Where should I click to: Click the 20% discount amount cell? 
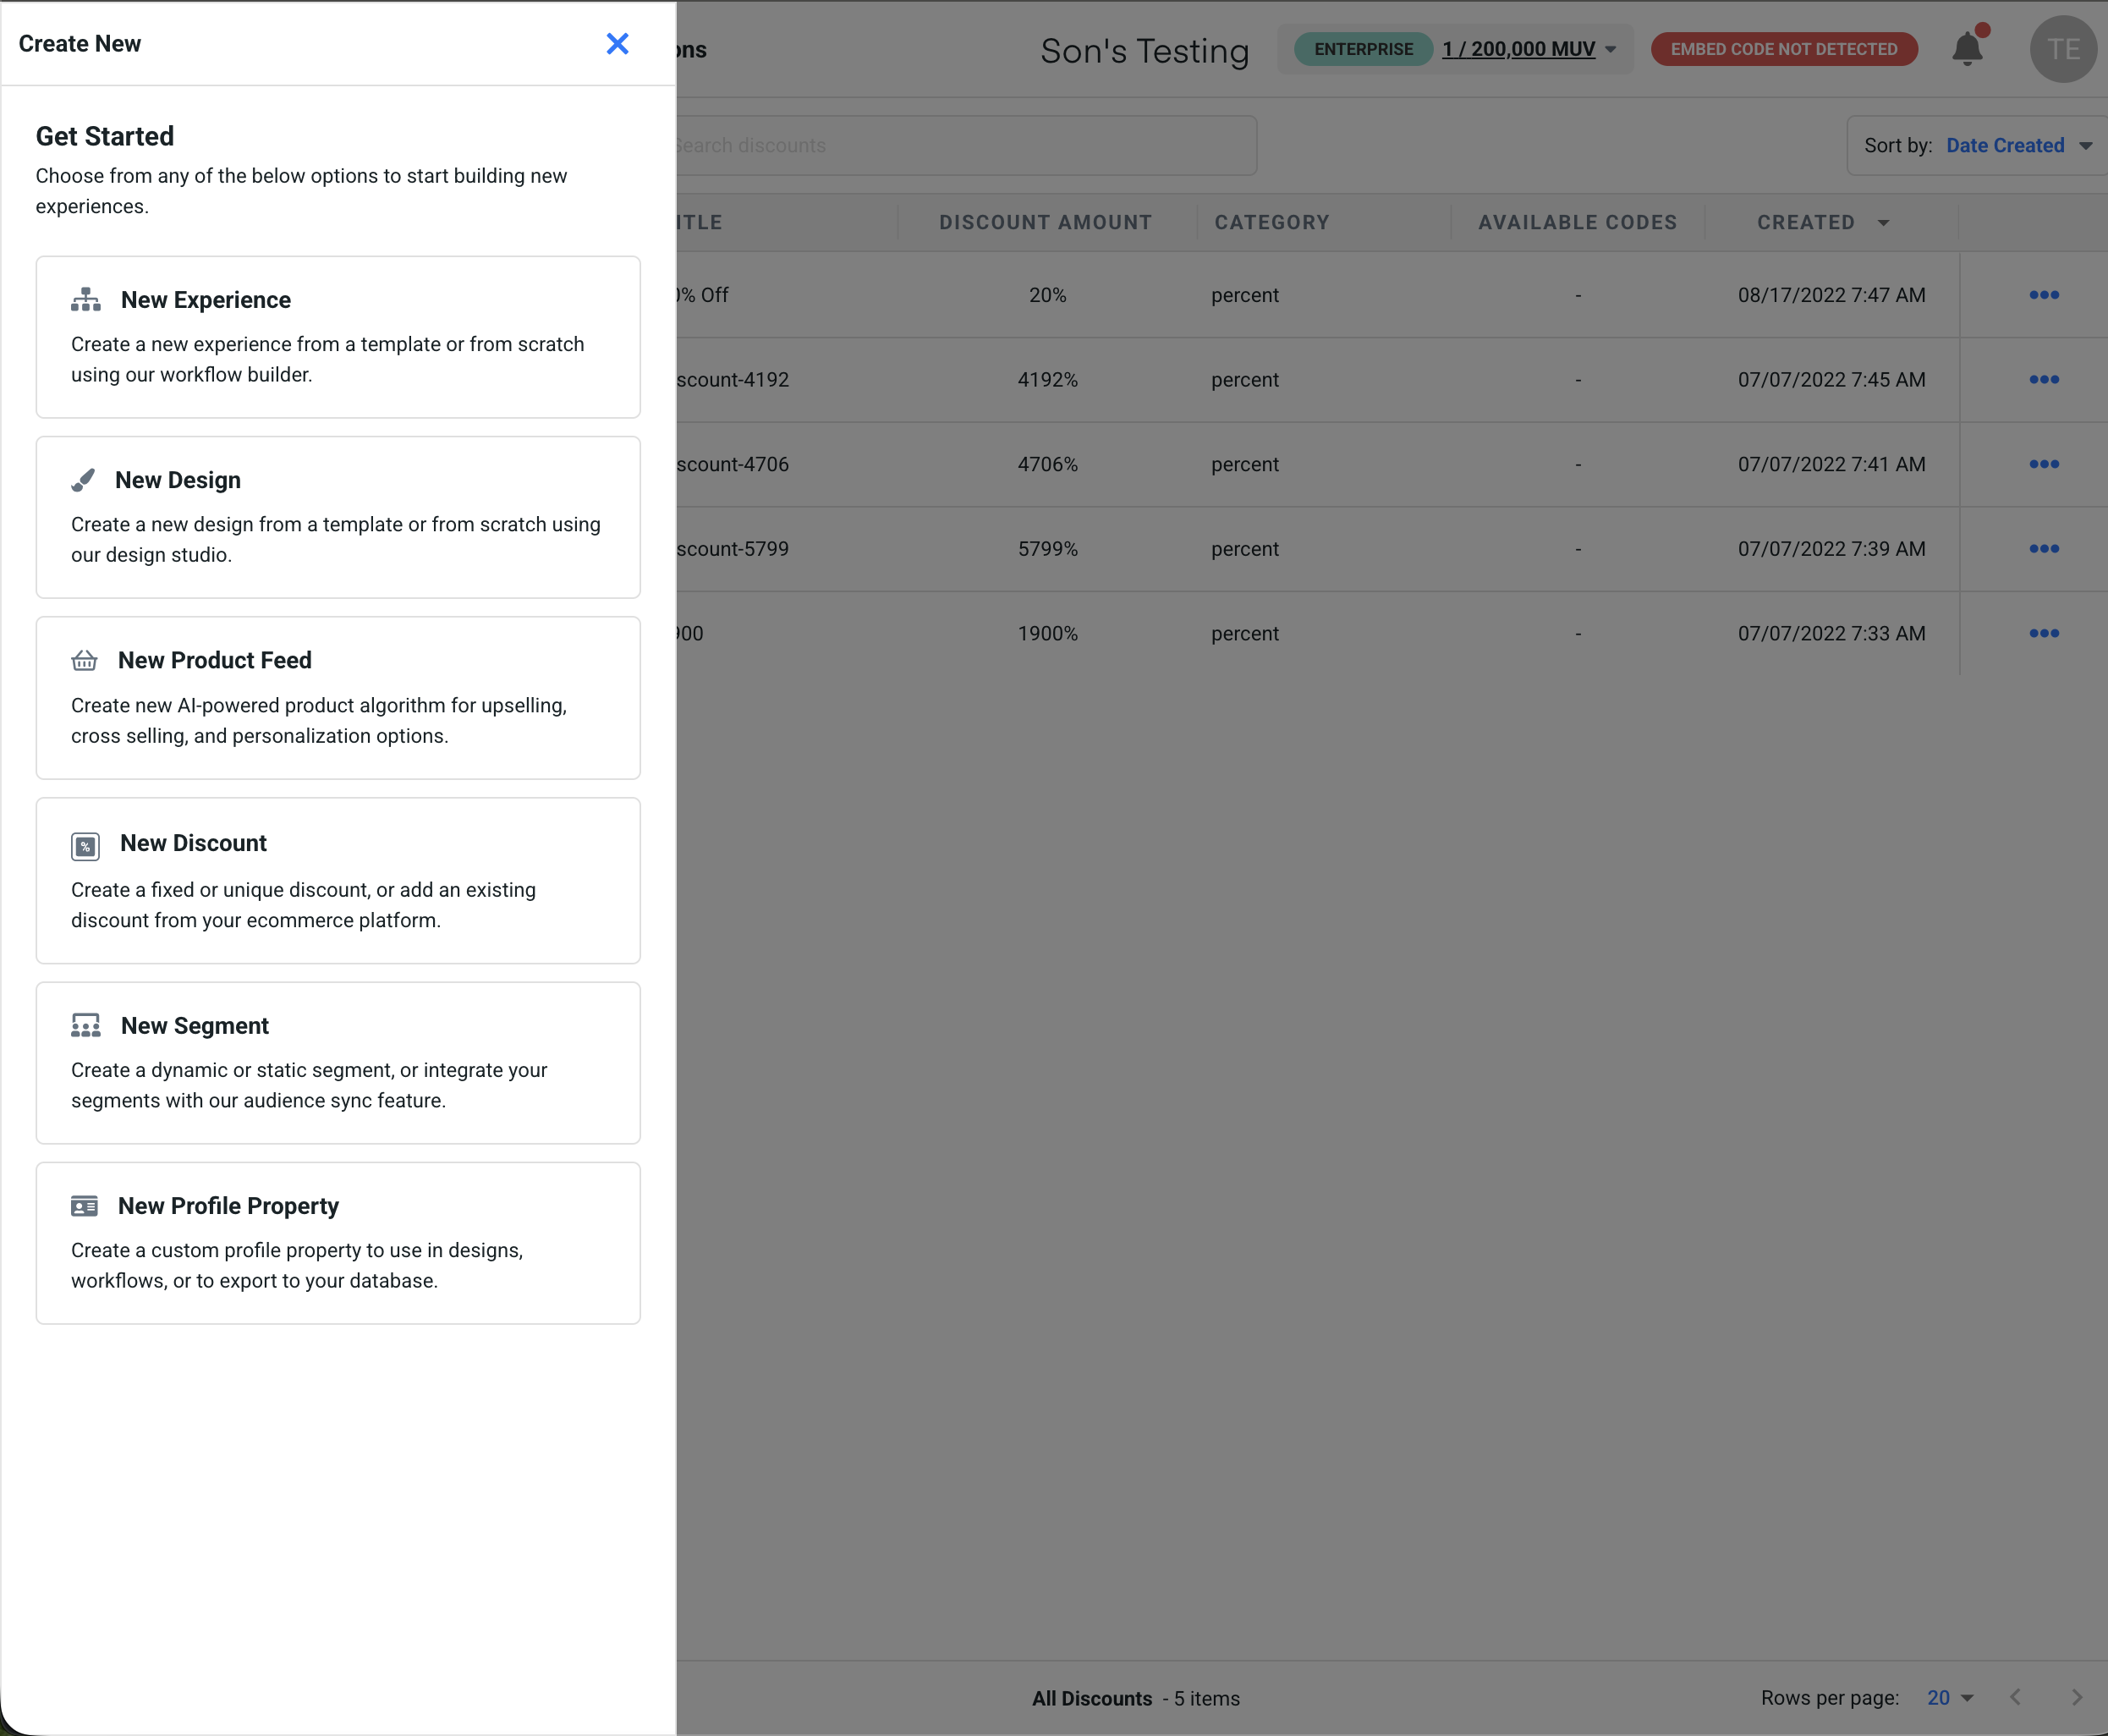[x=1047, y=295]
